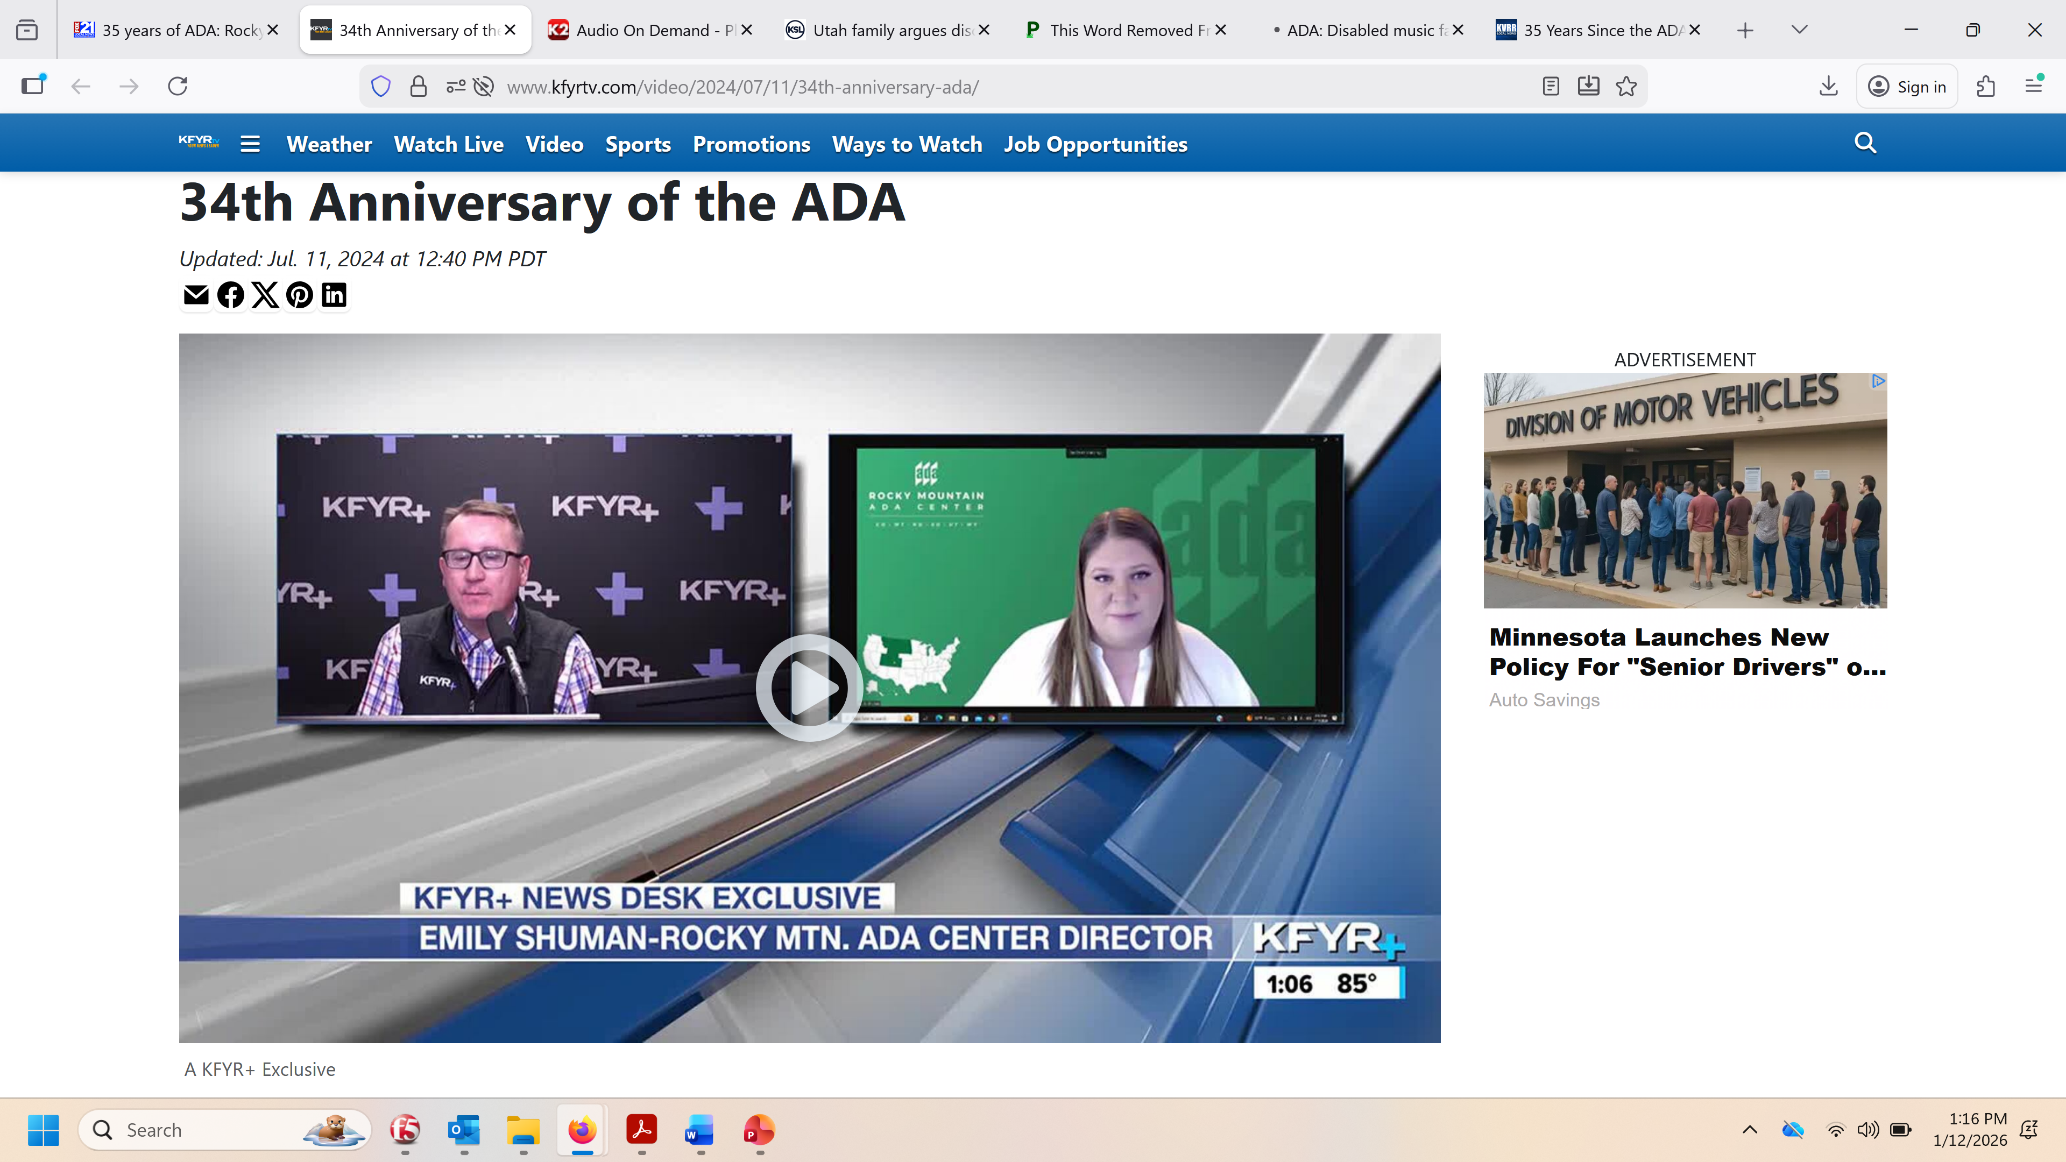Share article on X
2066x1162 pixels.
coord(265,295)
